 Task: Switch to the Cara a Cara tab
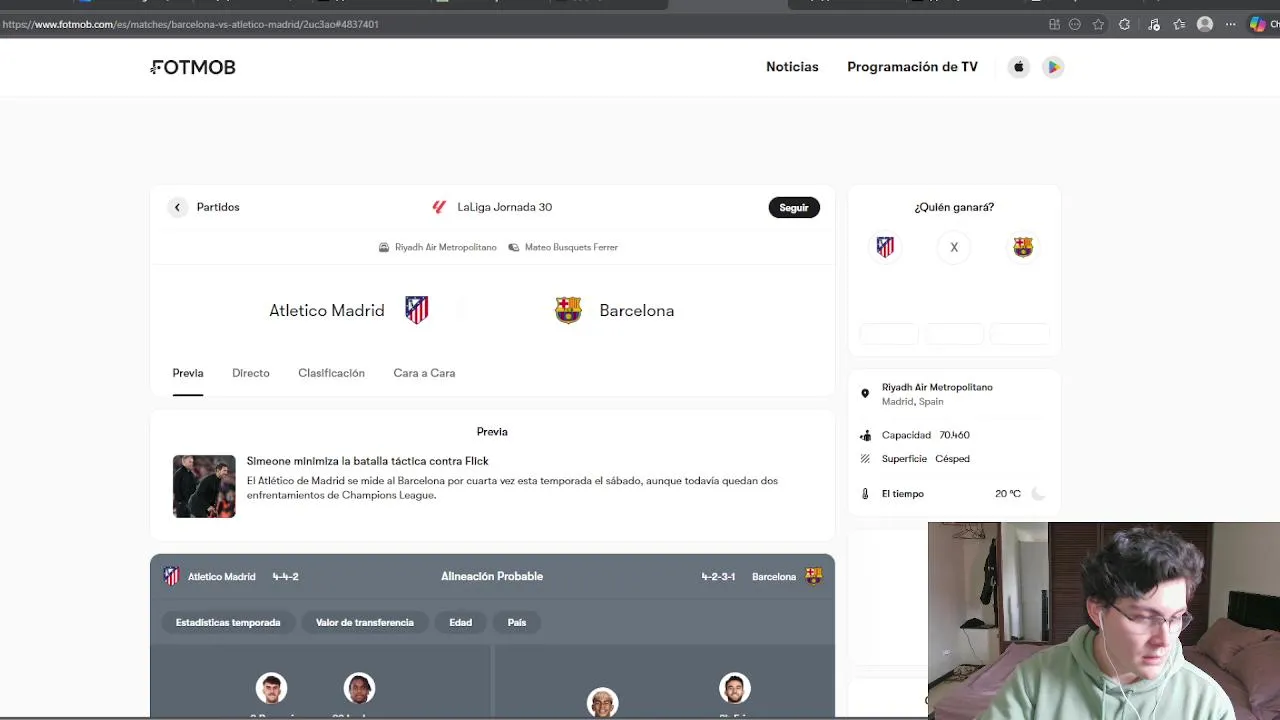[x=424, y=373]
